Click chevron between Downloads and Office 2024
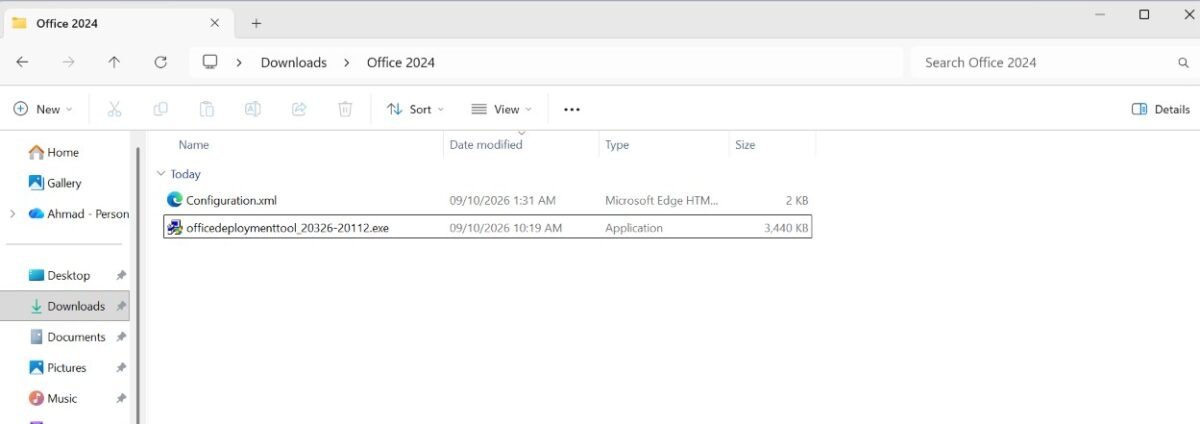The image size is (1200, 424). (x=346, y=62)
